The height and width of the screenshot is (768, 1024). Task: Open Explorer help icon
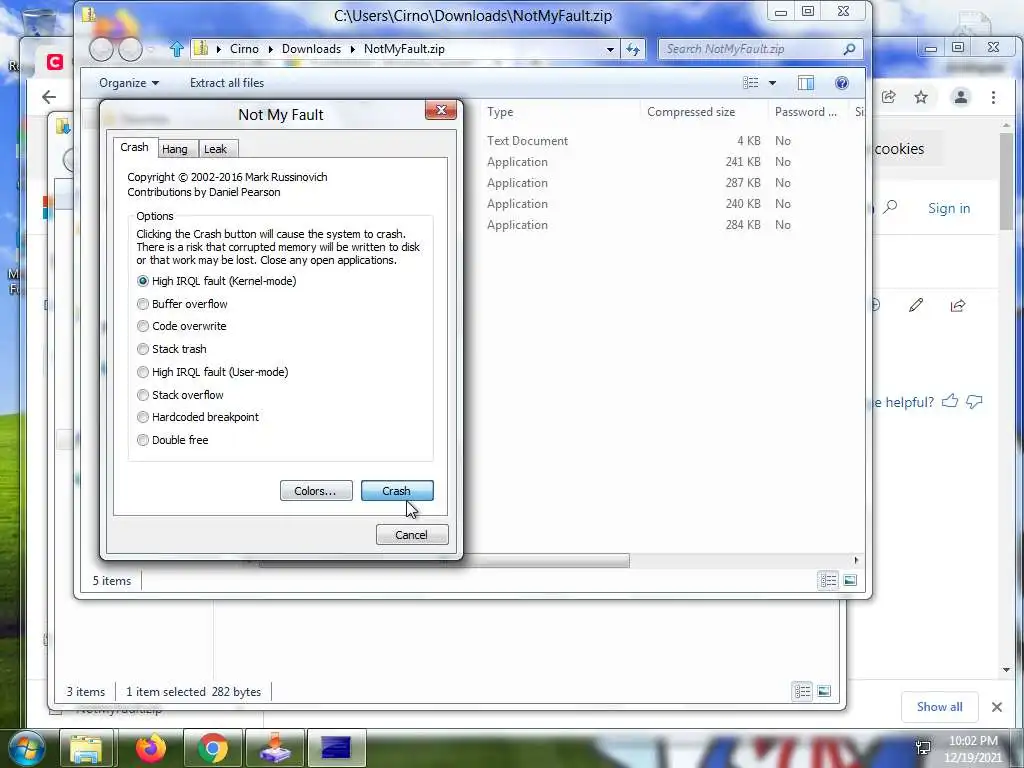pyautogui.click(x=842, y=83)
